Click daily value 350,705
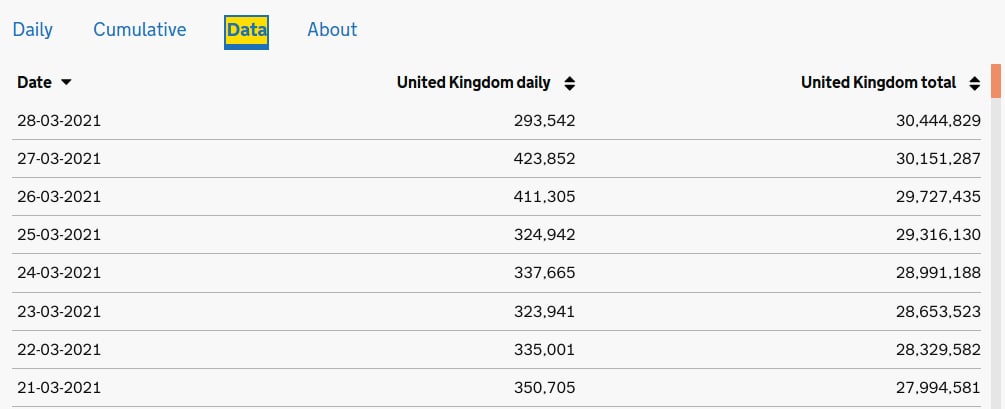 pyautogui.click(x=545, y=388)
